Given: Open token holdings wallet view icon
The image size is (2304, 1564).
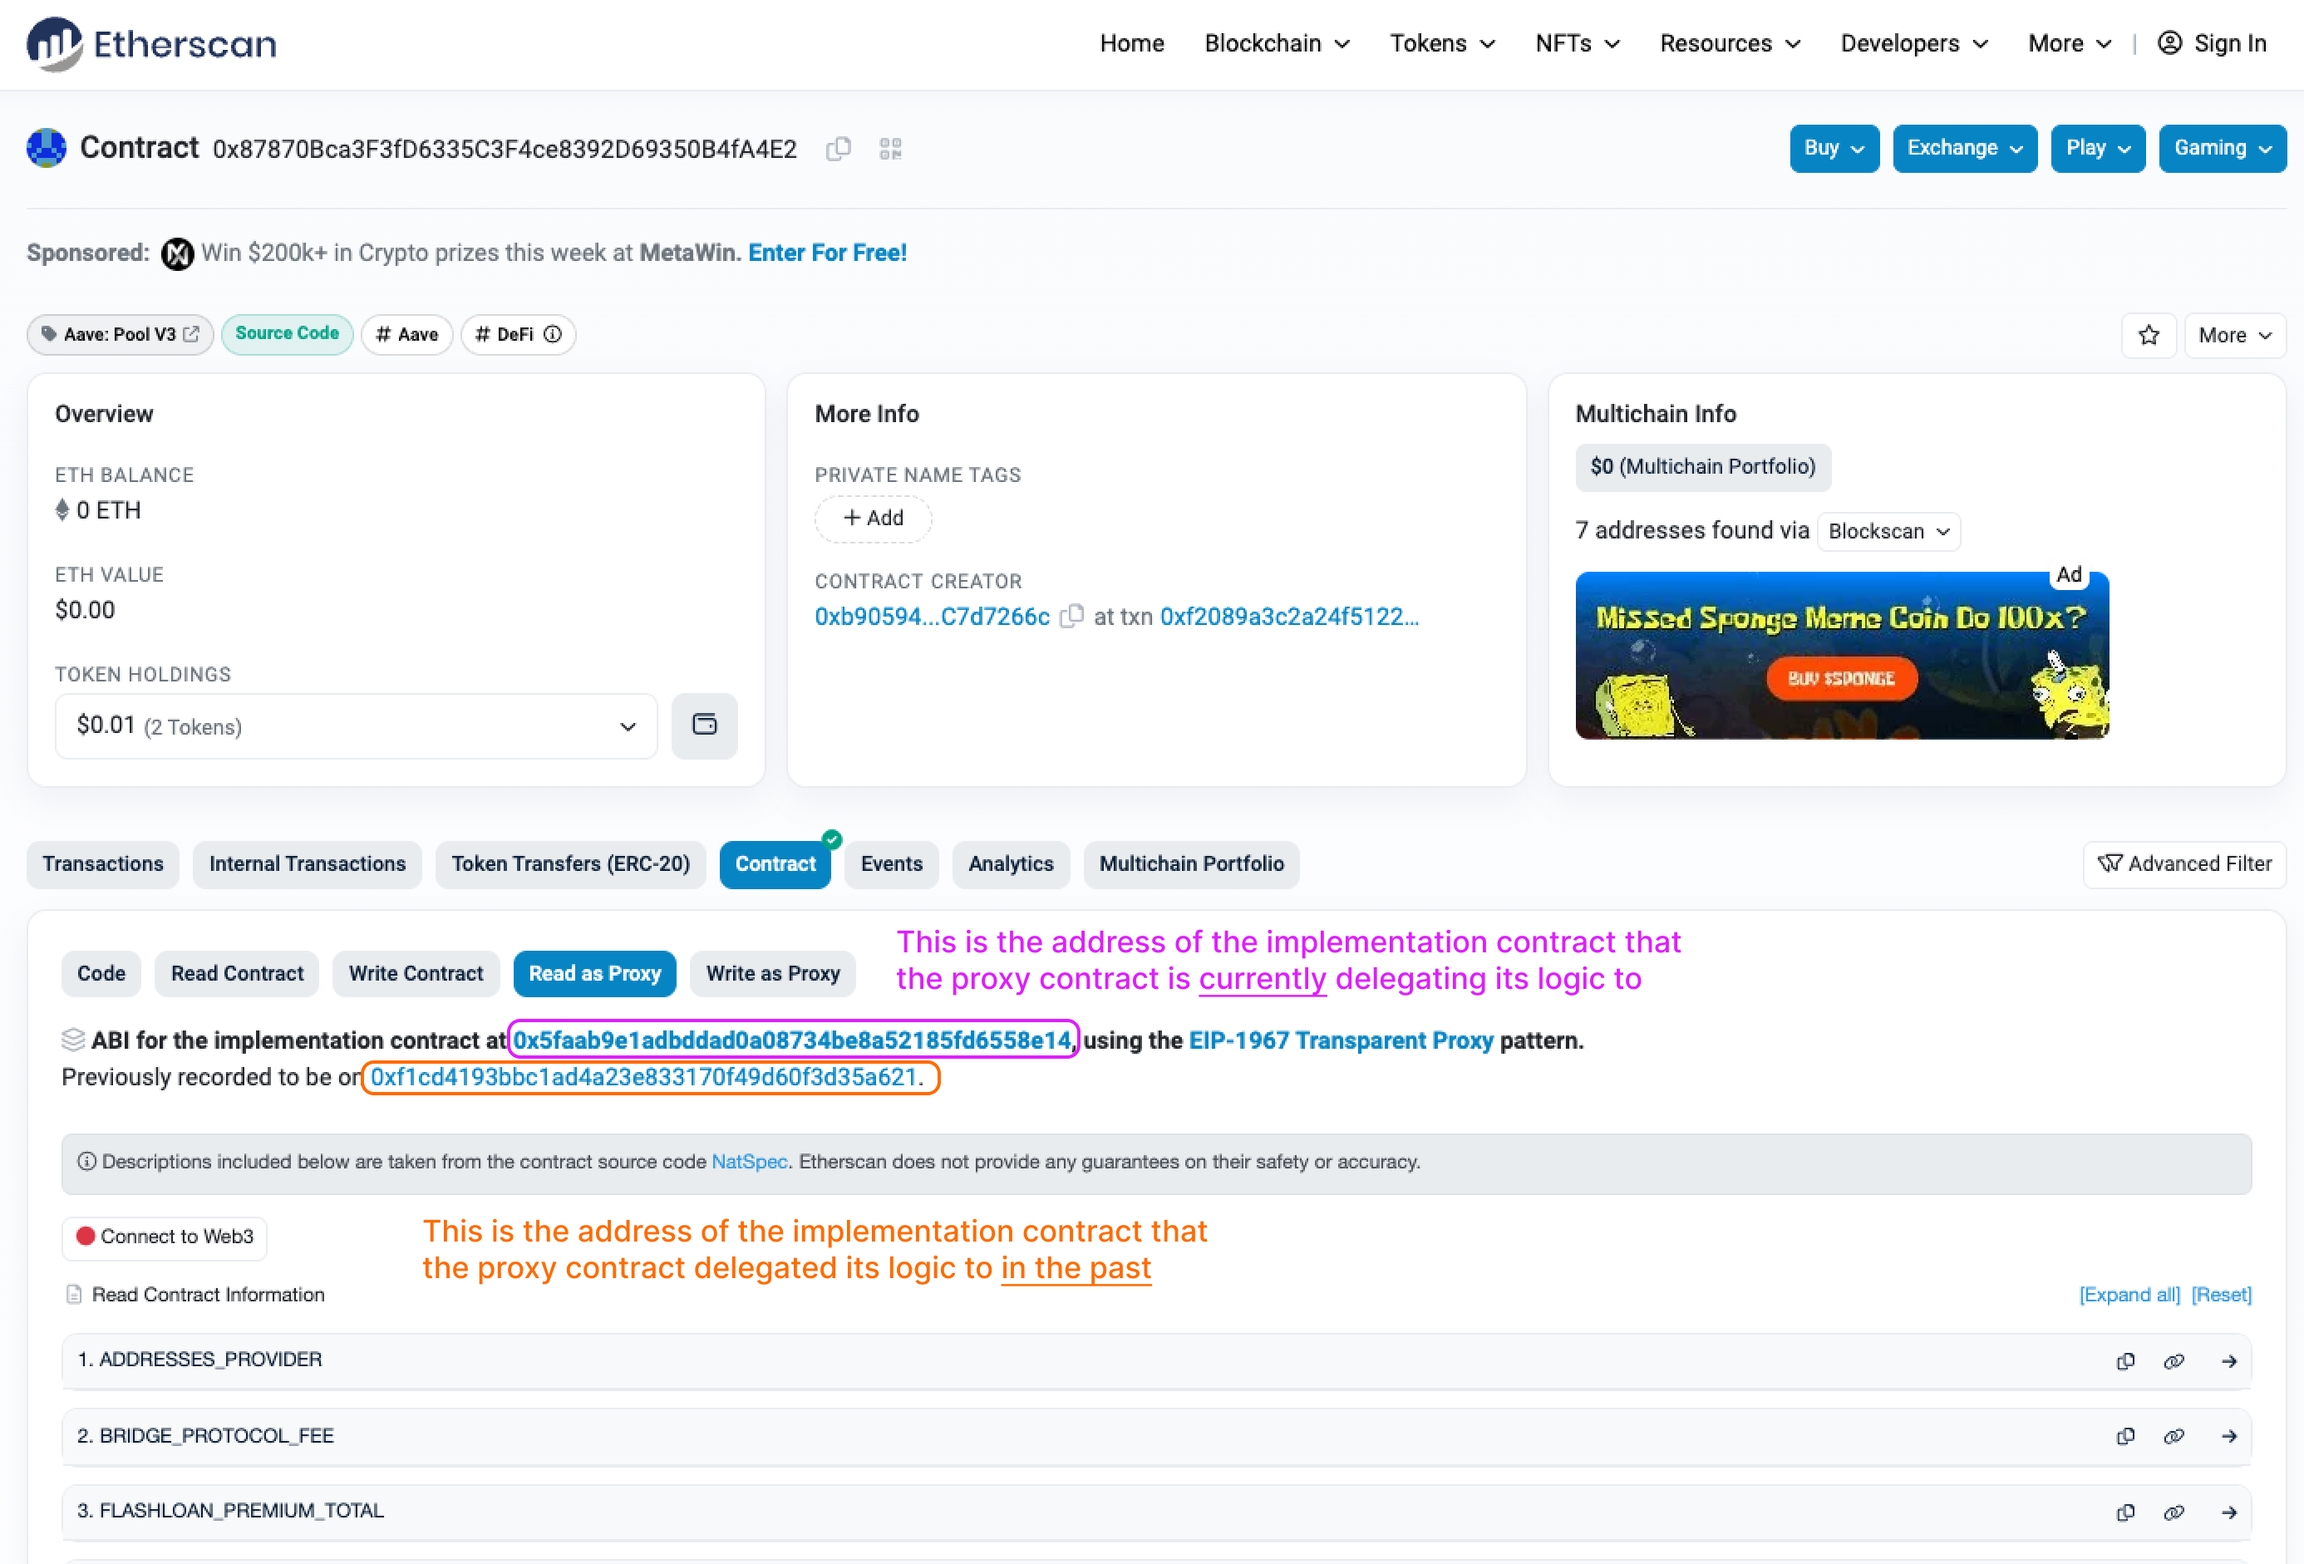Looking at the screenshot, I should (x=704, y=725).
